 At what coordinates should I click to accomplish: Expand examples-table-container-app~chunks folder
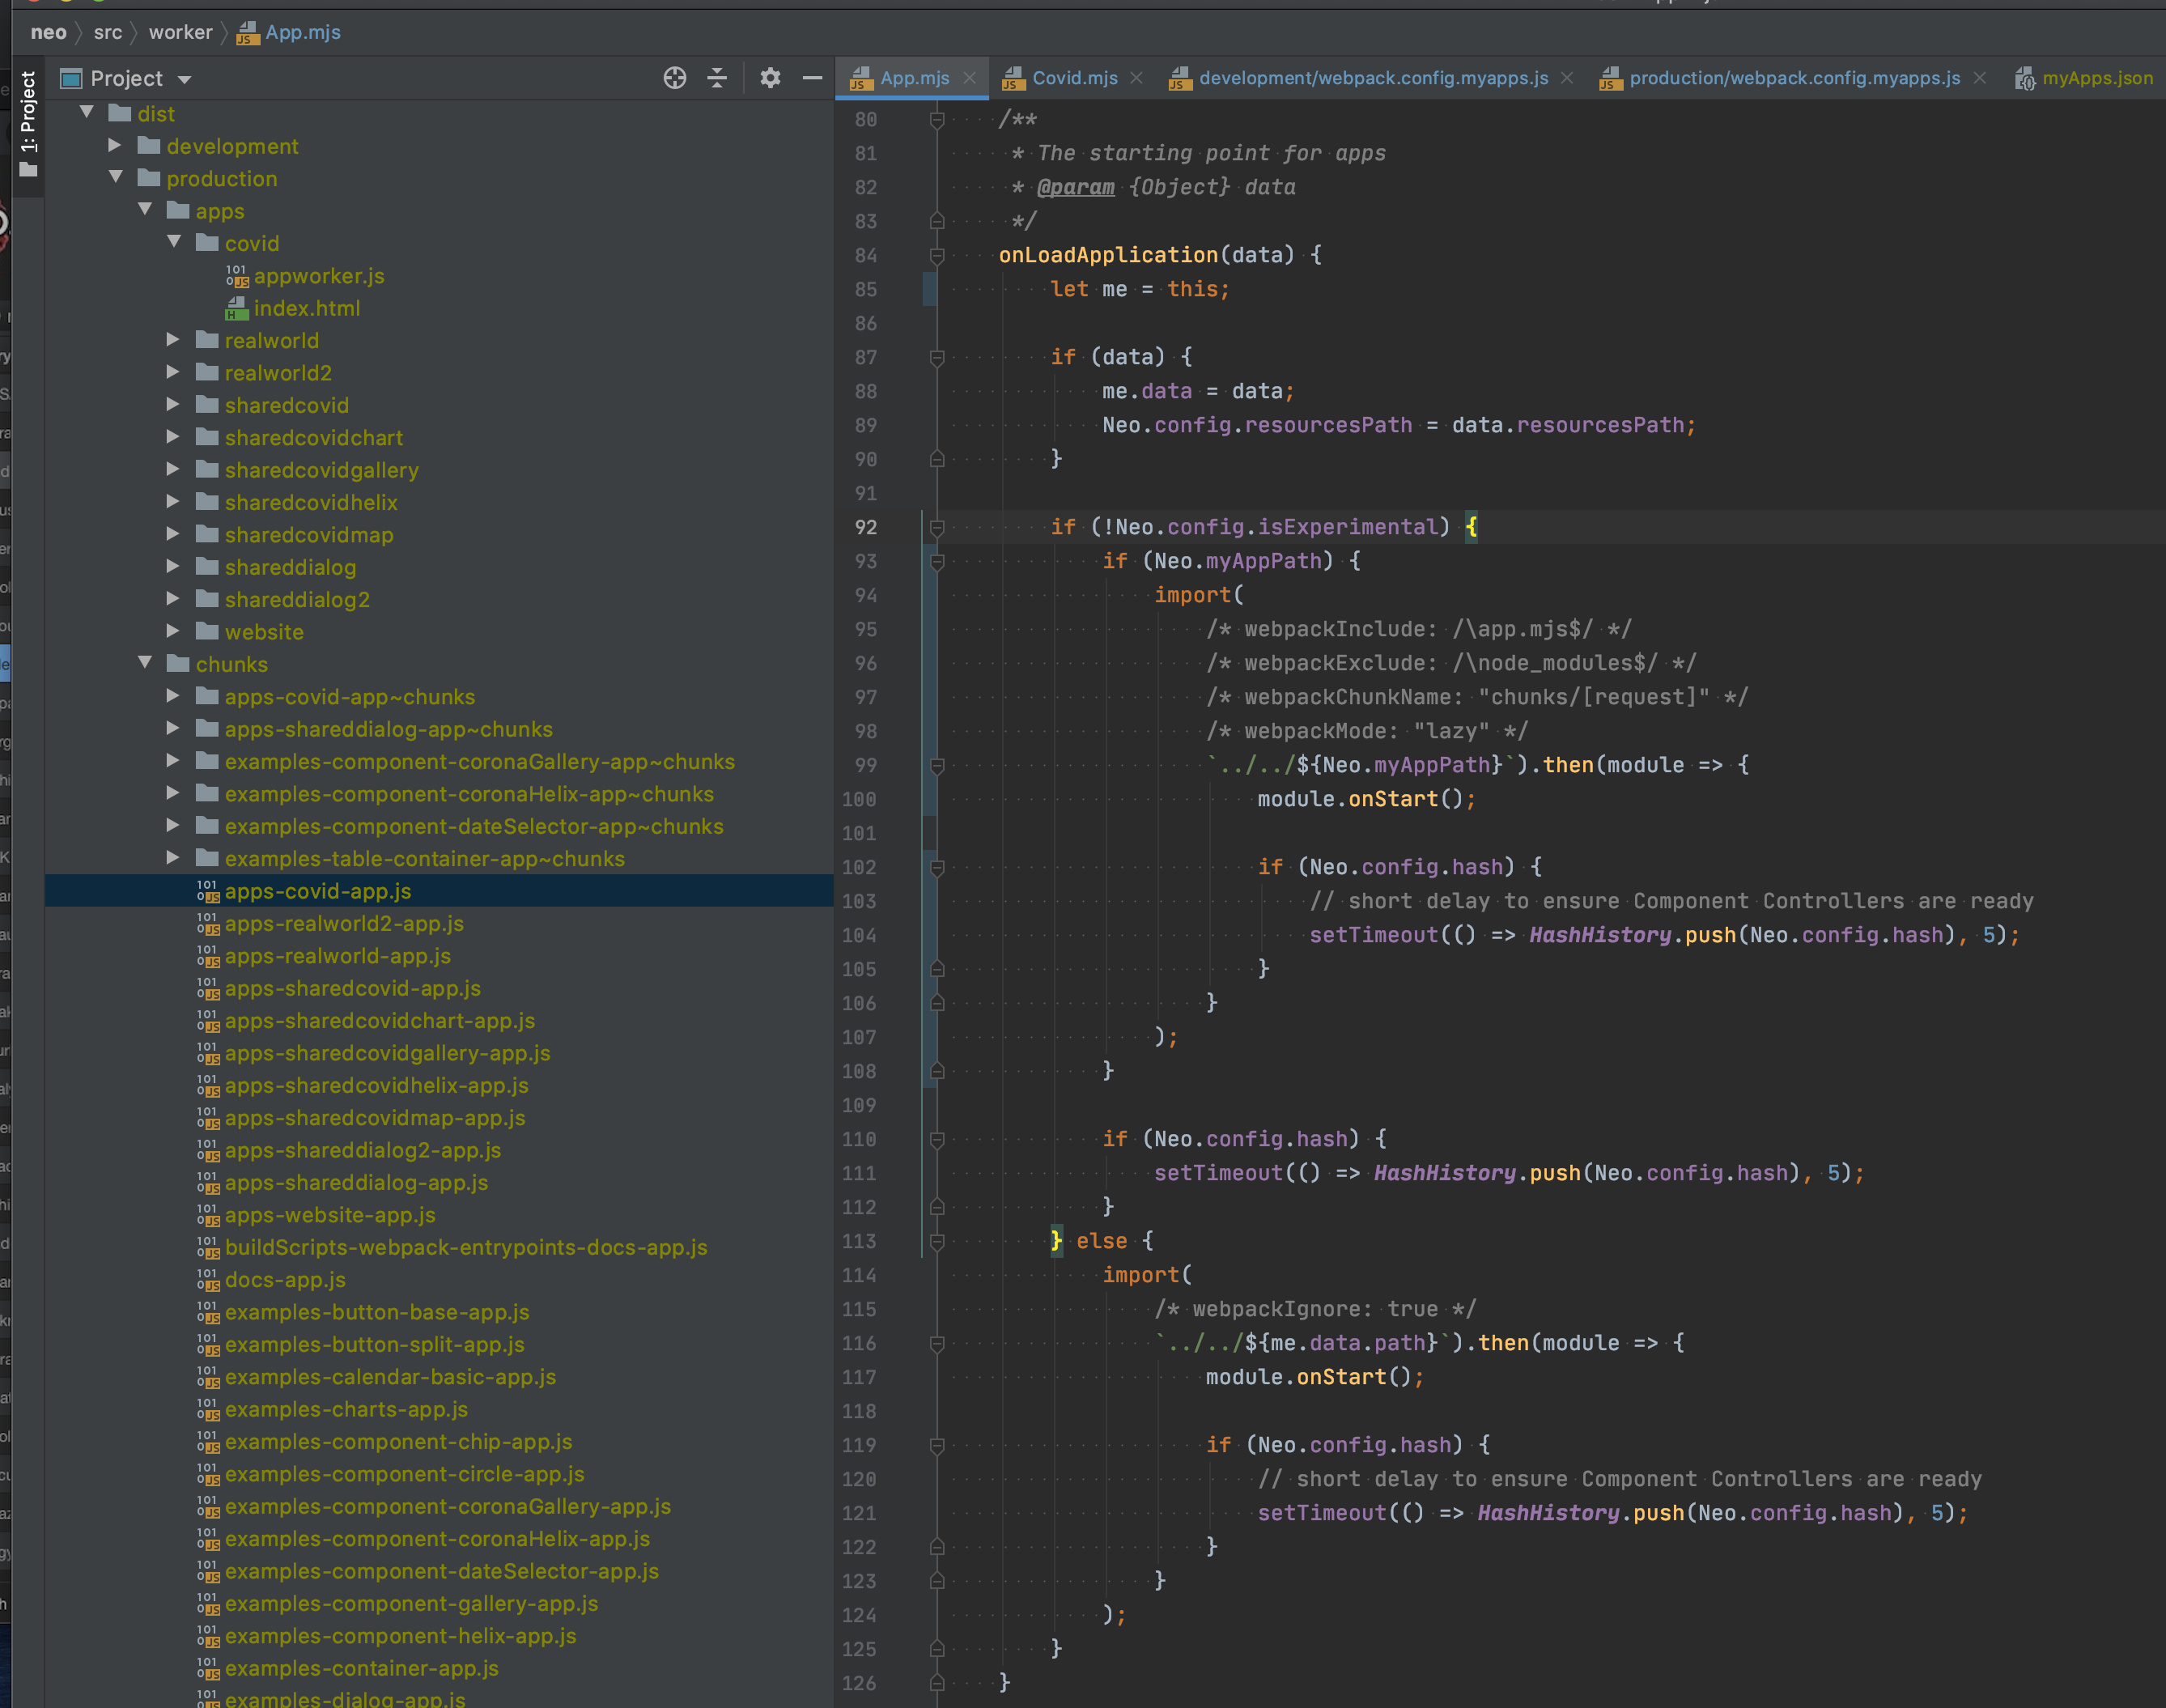point(173,858)
